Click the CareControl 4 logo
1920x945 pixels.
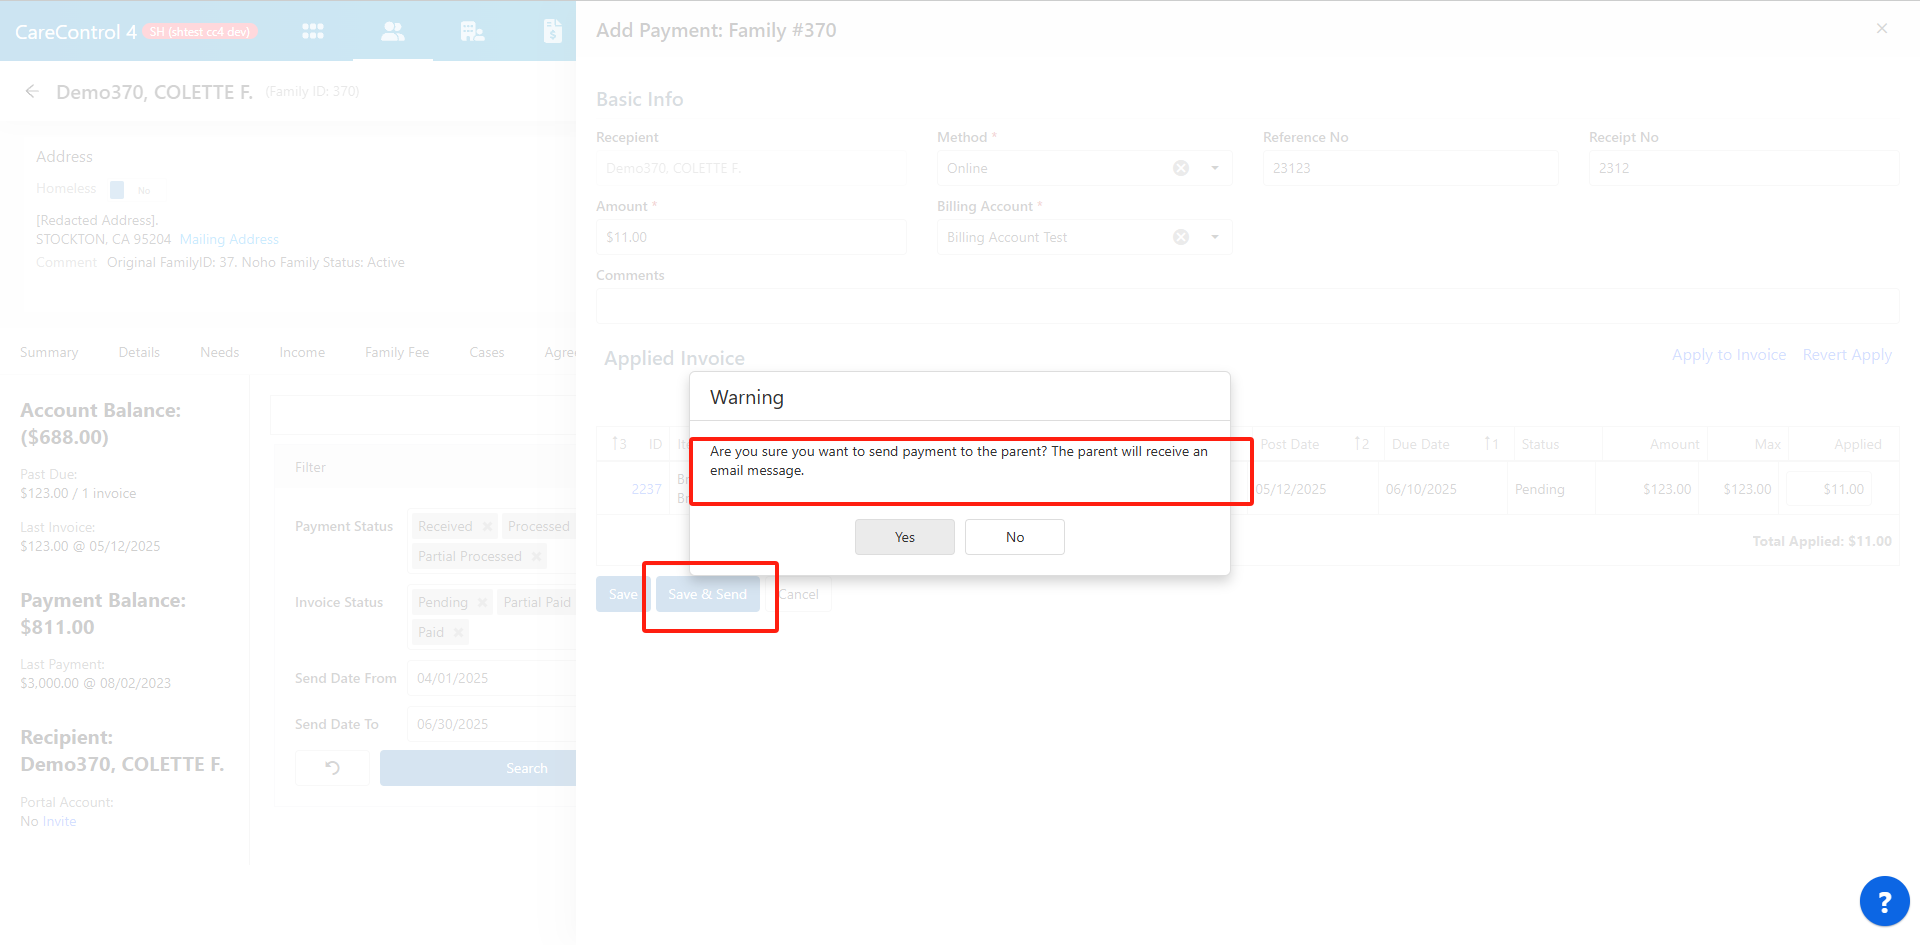75,32
